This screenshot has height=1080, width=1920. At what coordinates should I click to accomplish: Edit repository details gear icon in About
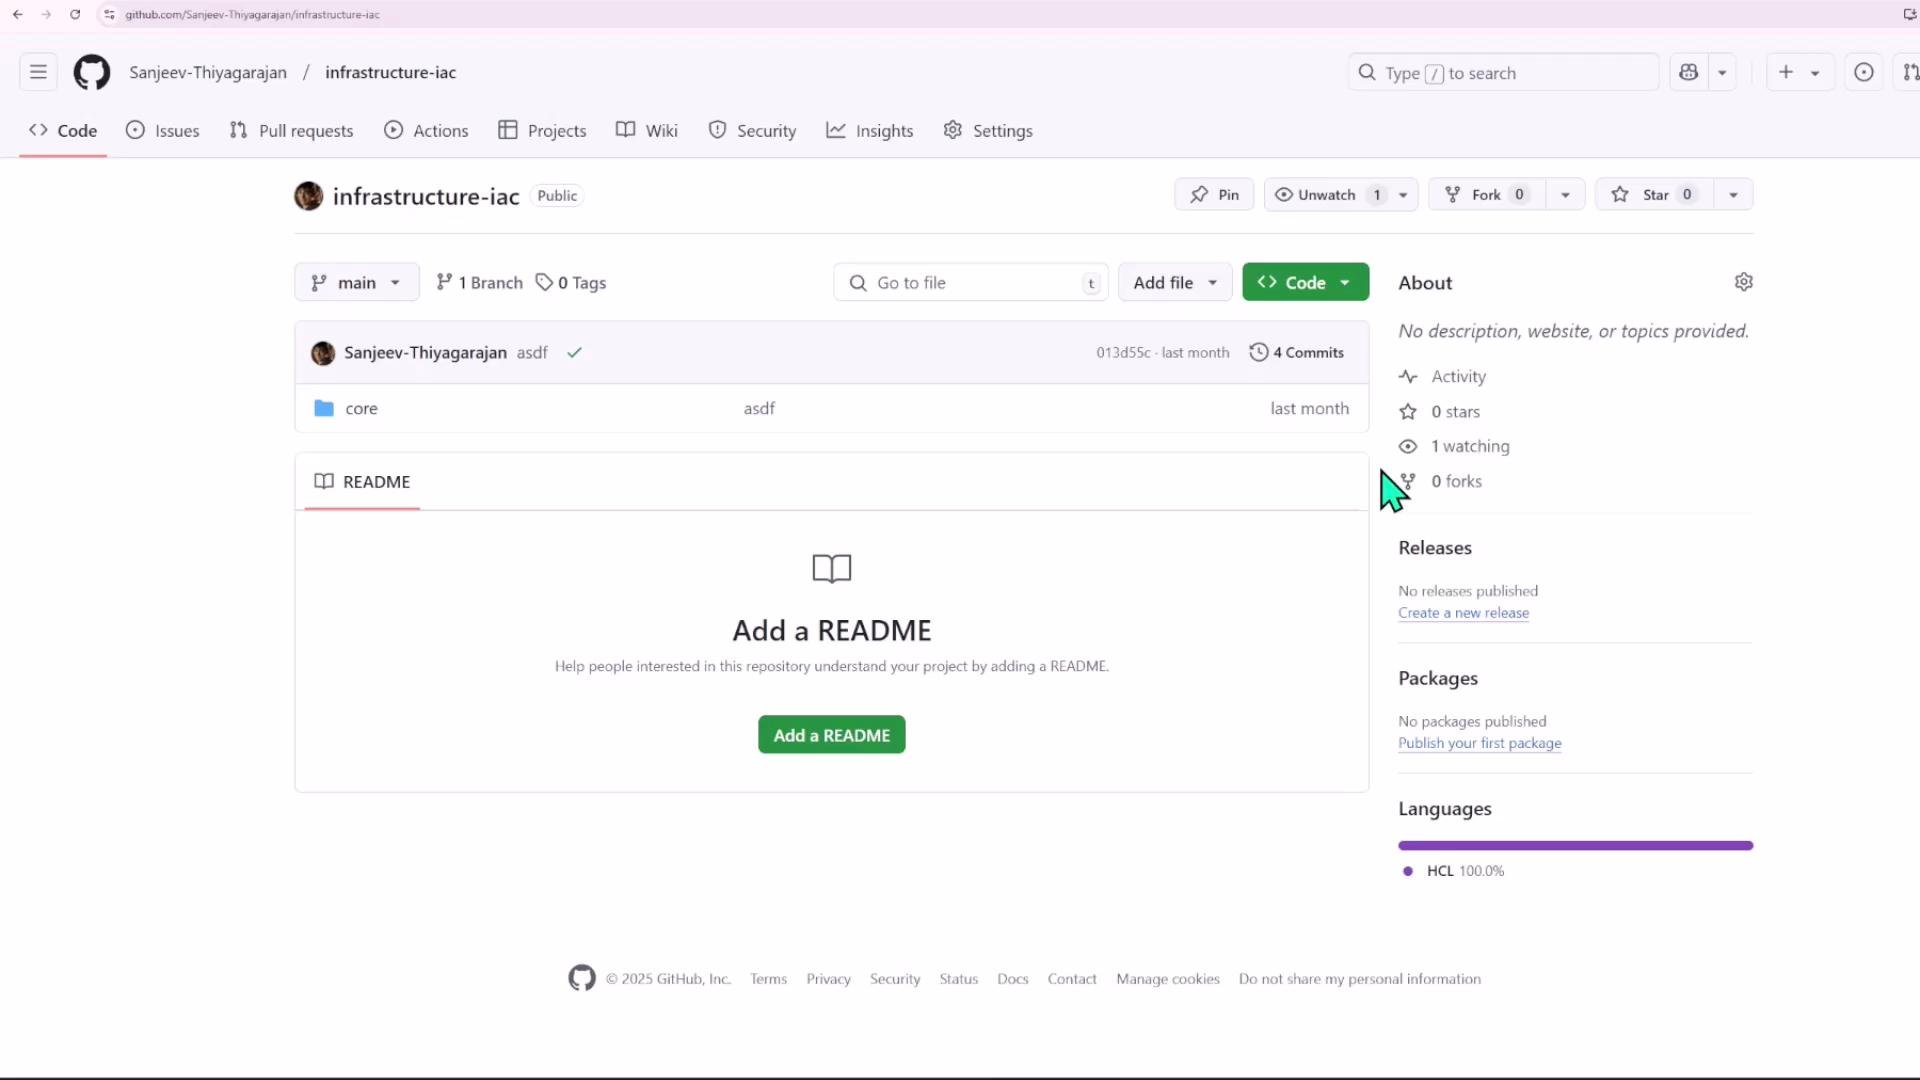[x=1744, y=283]
